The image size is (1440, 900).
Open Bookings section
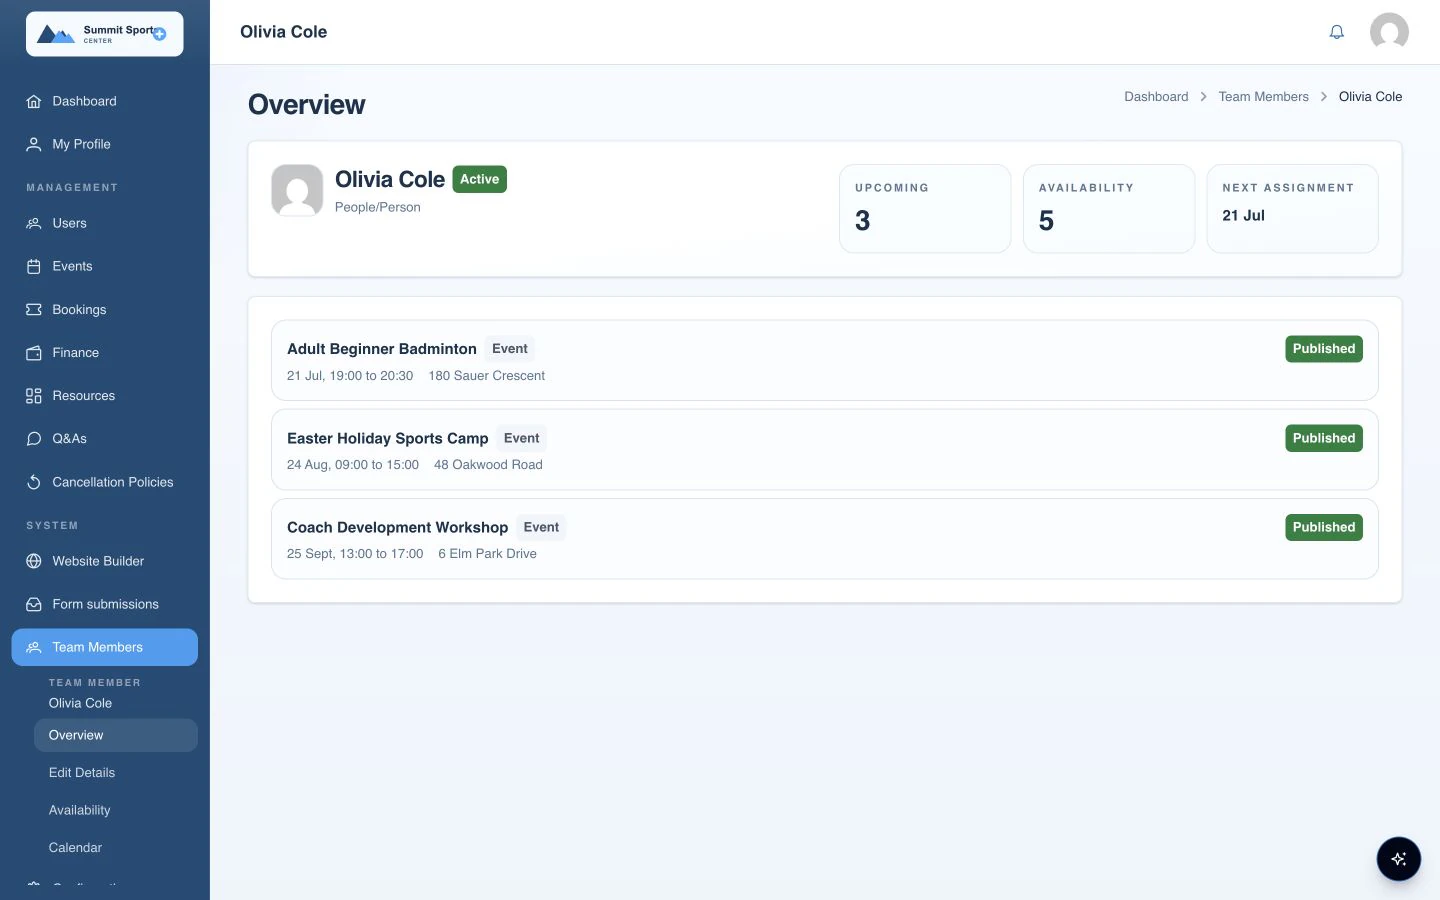105,309
